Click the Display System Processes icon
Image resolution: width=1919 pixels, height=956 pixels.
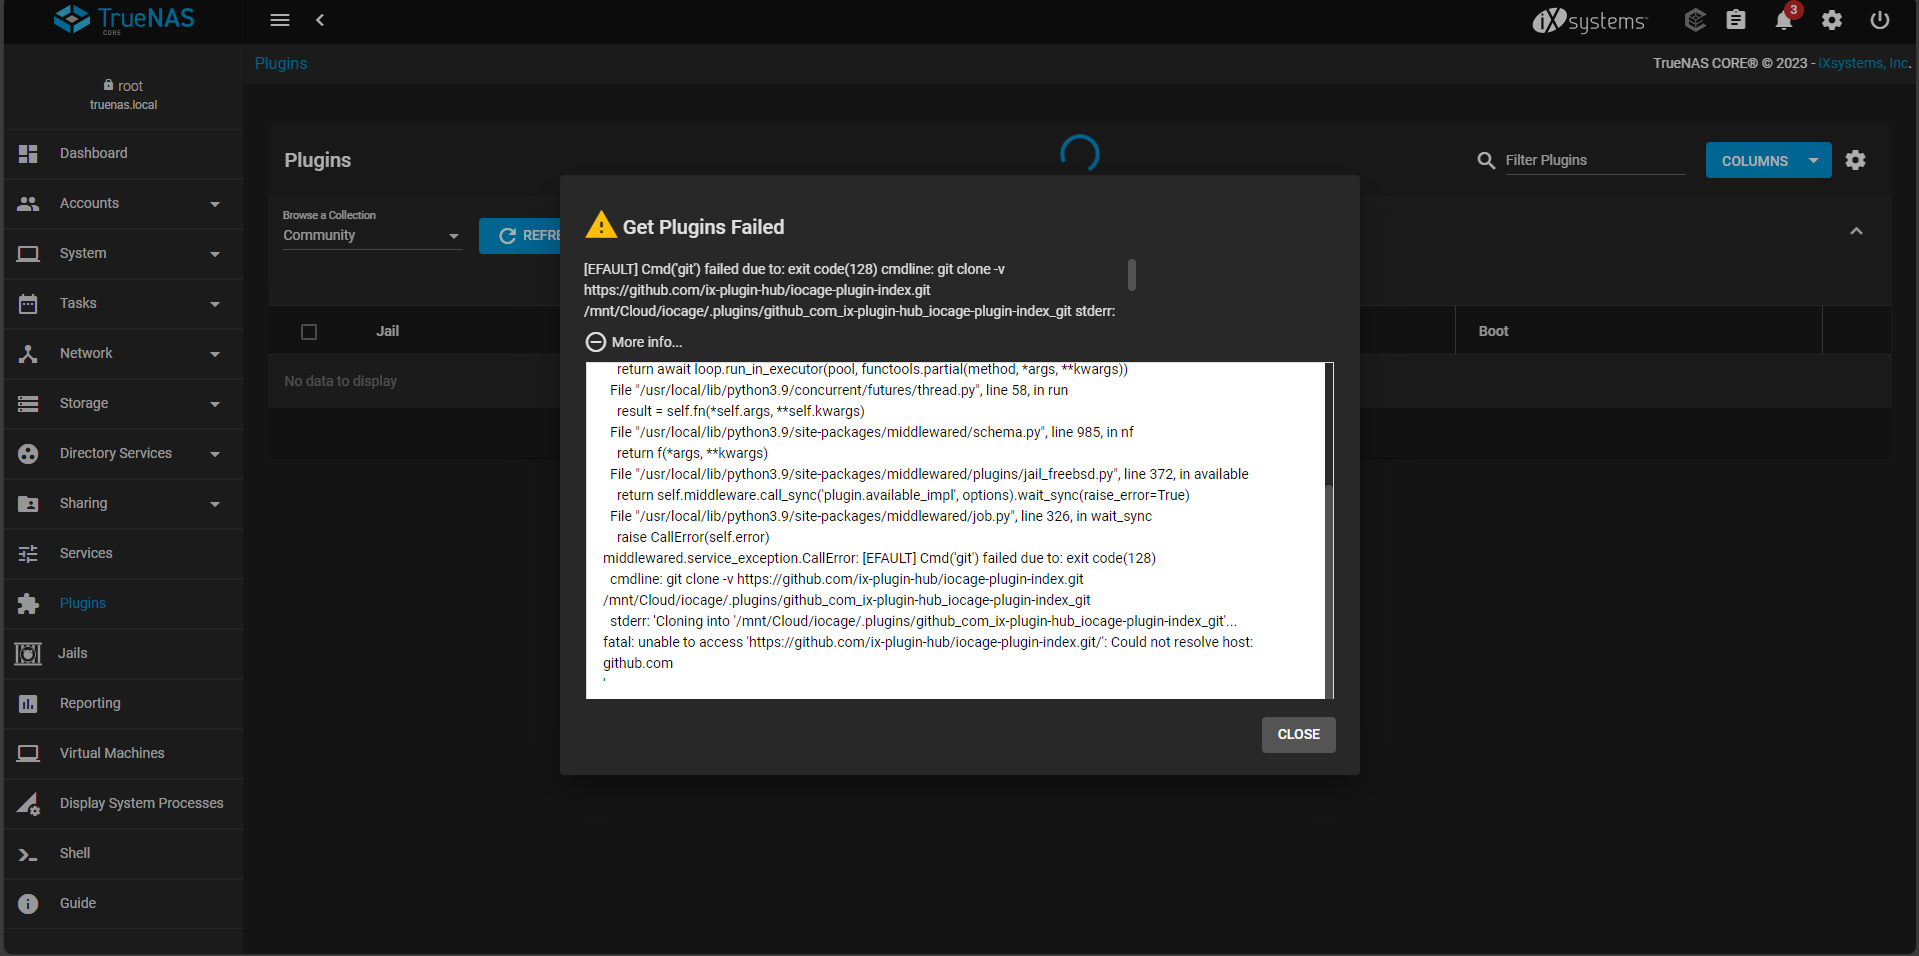tap(28, 803)
